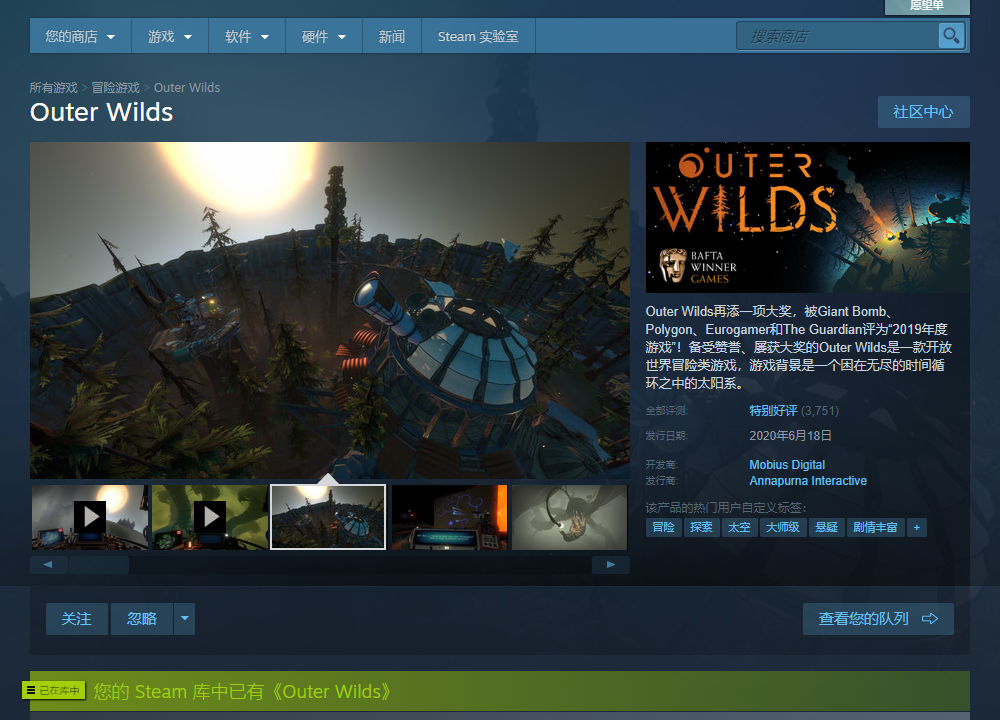Screen dimensions: 1000x720
Task: Select the 悬疑 tag
Action: tap(827, 527)
